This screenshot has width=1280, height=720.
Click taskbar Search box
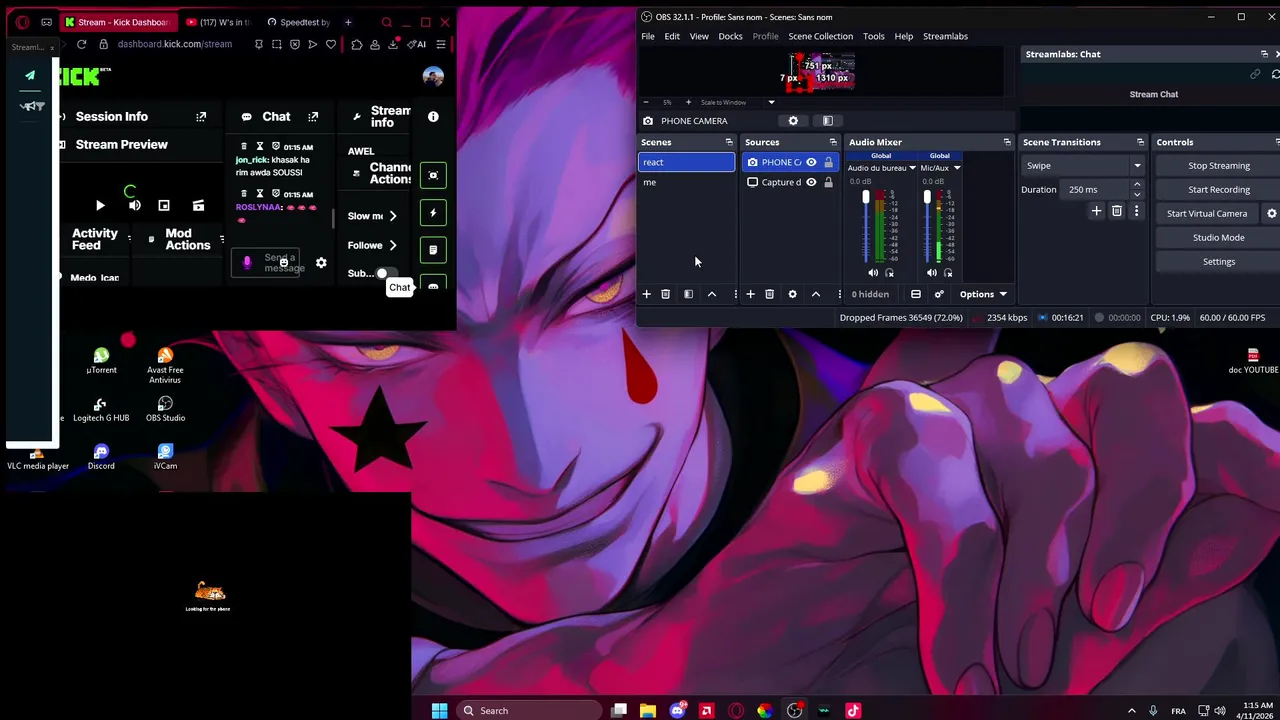point(529,711)
